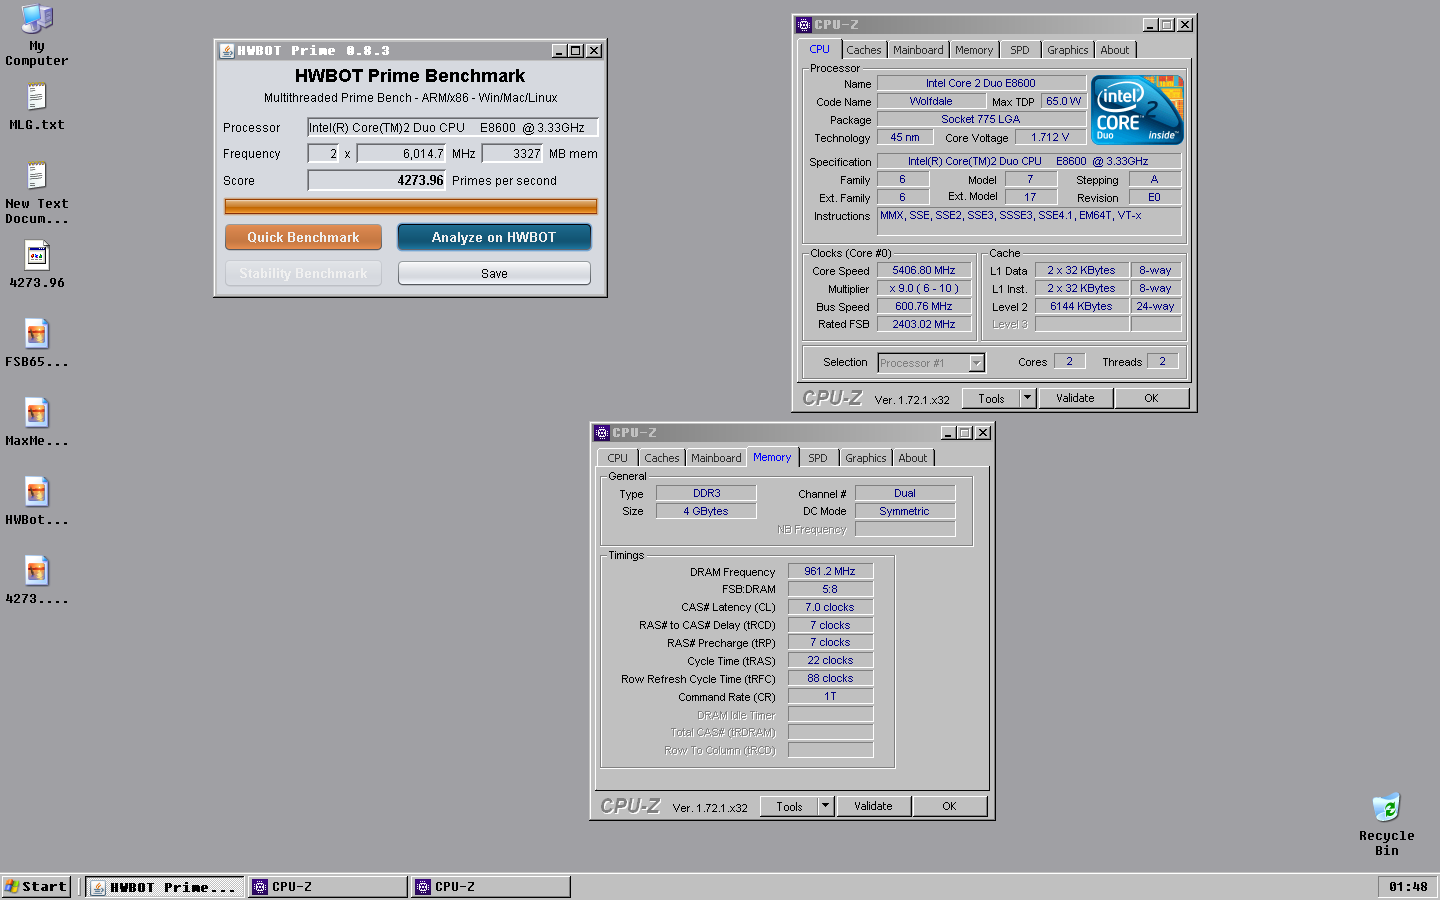Viewport: 1440px width, 900px height.
Task: Select the 4273.96 file on the desktop
Action: pos(37,264)
